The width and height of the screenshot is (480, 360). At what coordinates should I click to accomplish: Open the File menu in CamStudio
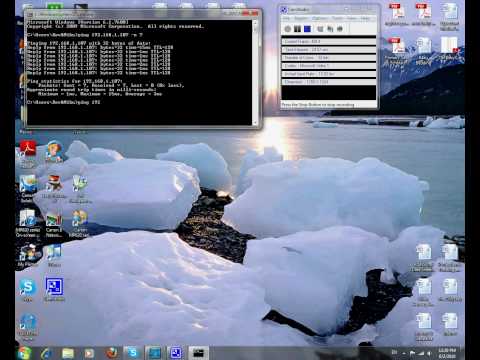tap(286, 18)
